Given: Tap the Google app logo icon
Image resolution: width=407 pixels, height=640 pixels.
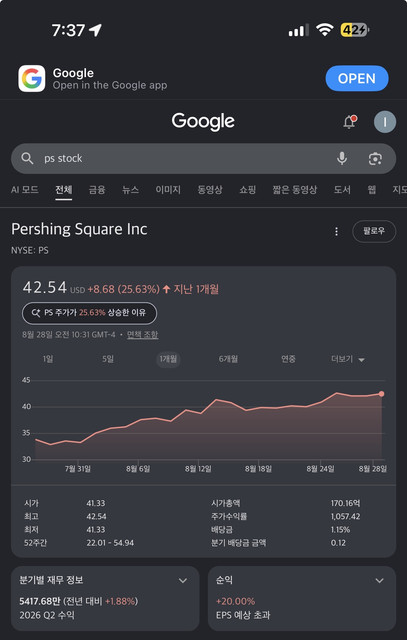Looking at the screenshot, I should pyautogui.click(x=32, y=78).
